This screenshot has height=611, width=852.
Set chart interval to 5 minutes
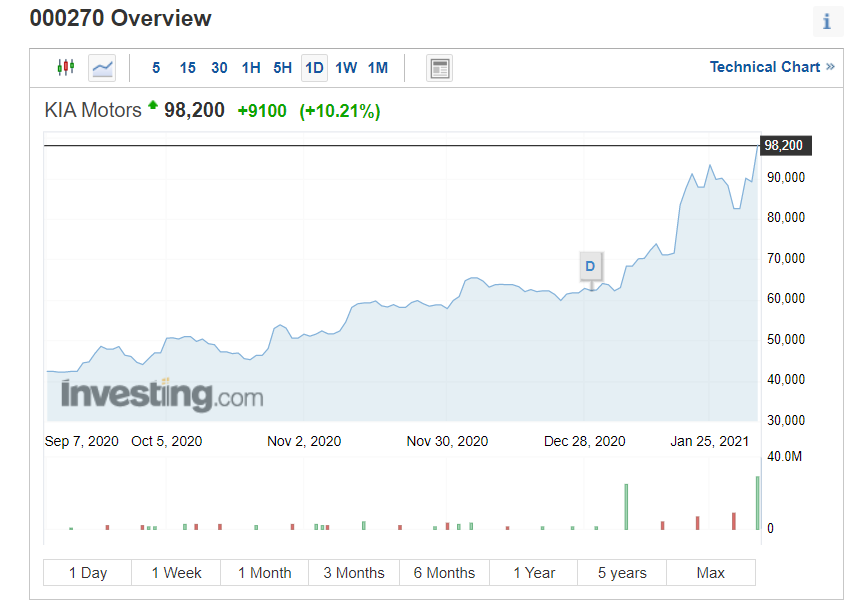point(156,68)
